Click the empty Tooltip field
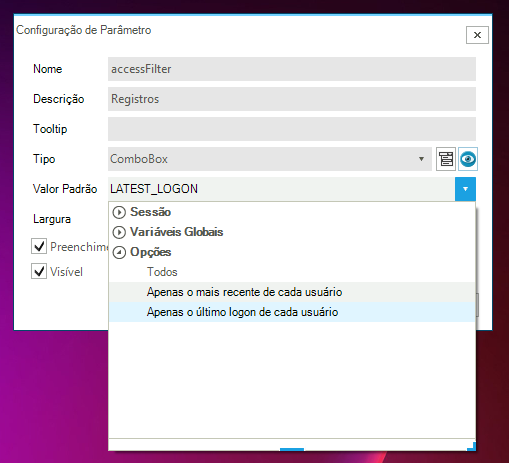509x463 pixels. (292, 129)
